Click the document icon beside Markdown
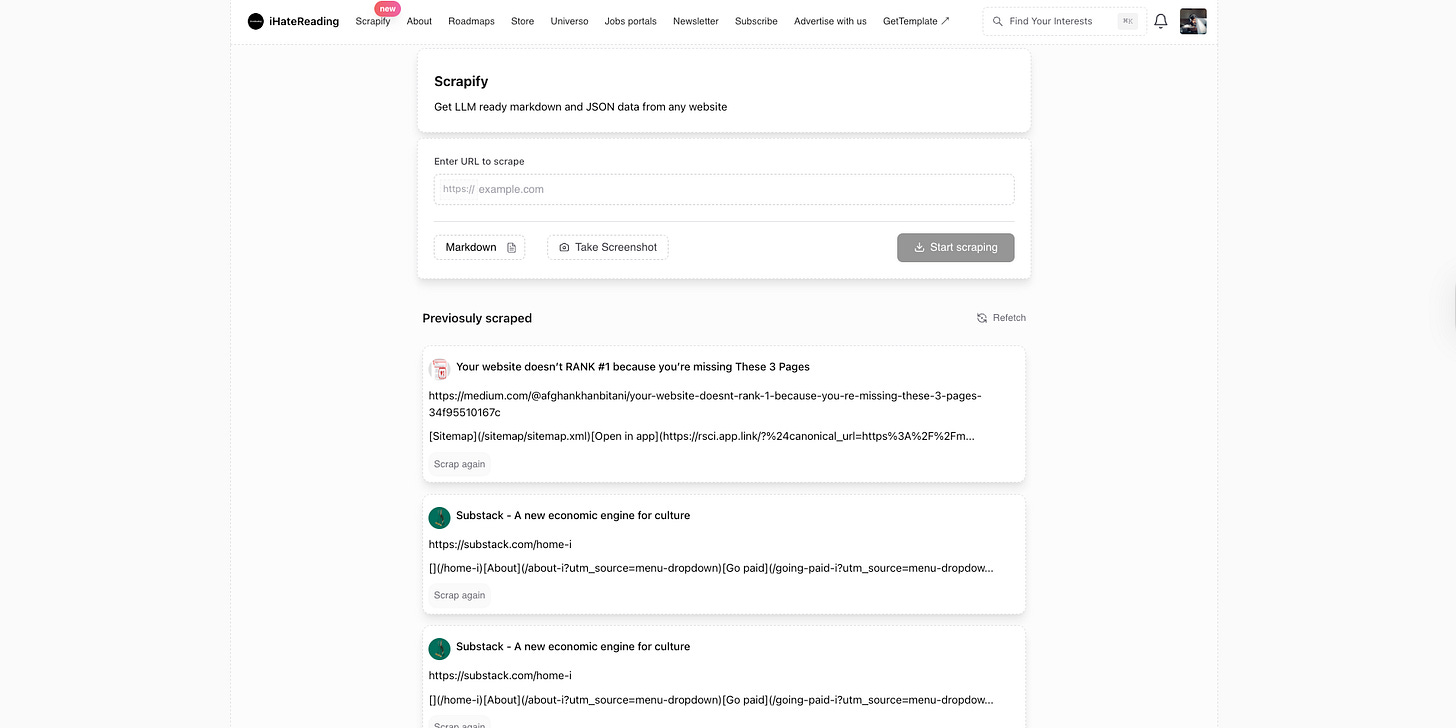Viewport: 1456px width, 728px height. [x=511, y=247]
